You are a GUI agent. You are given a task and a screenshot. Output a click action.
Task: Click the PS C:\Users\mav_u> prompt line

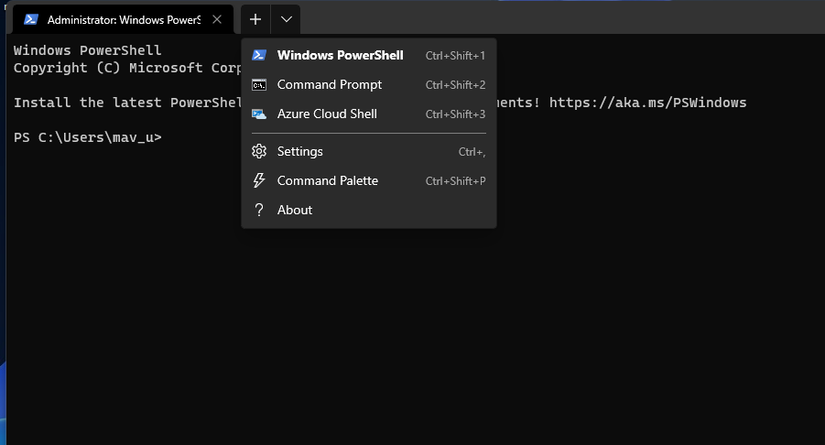[x=87, y=137]
